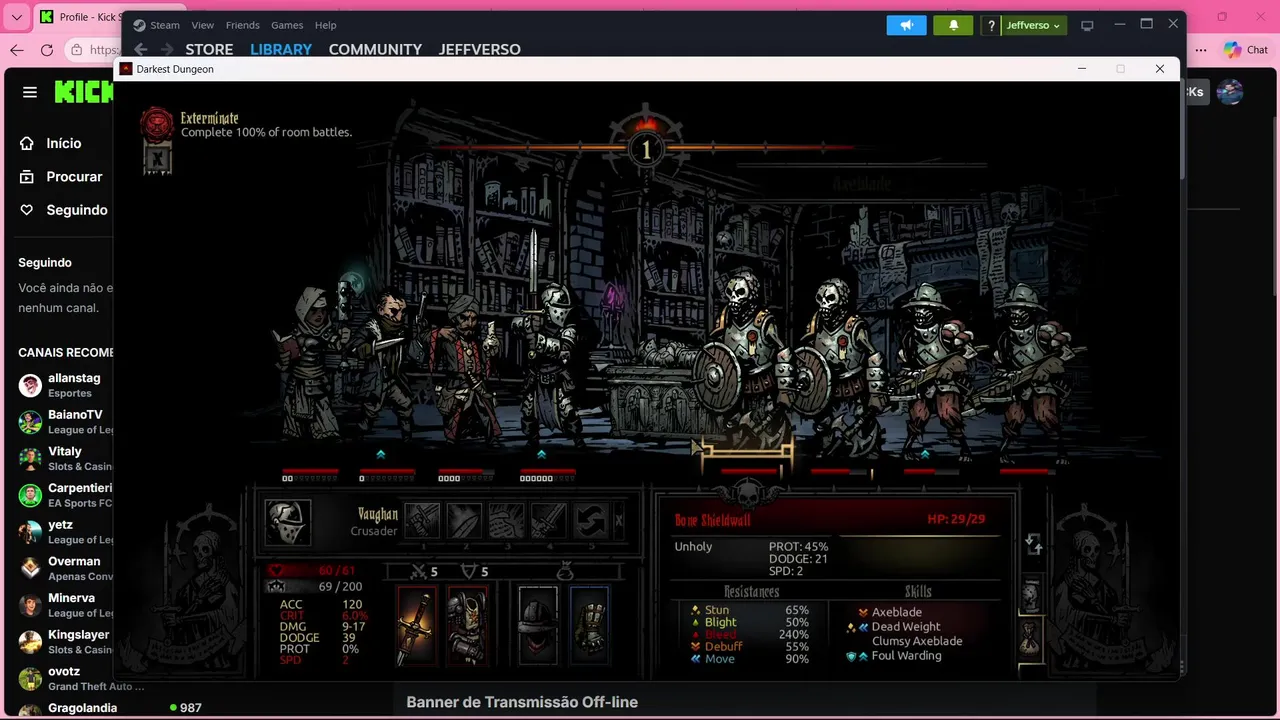Click the quest retreat banner under the seal
Viewport: 1280px width, 720px height.
[x=158, y=158]
